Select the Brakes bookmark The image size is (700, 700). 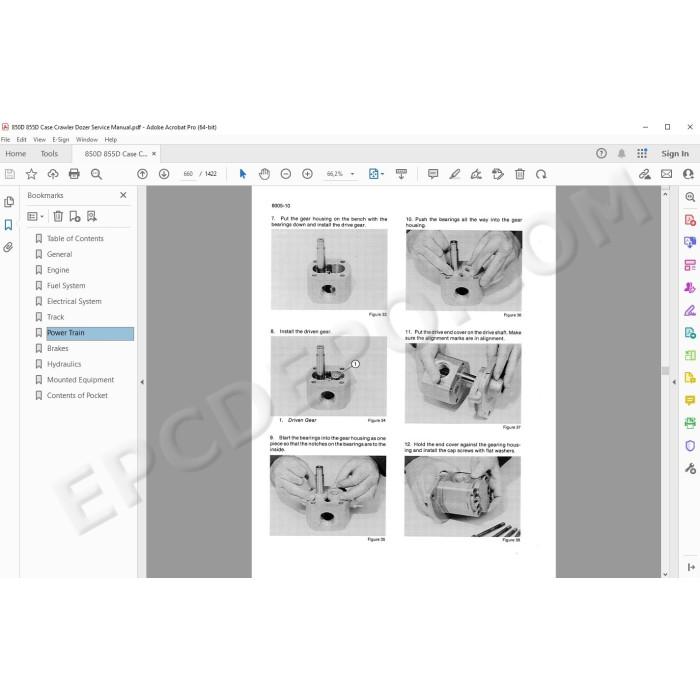click(x=58, y=348)
